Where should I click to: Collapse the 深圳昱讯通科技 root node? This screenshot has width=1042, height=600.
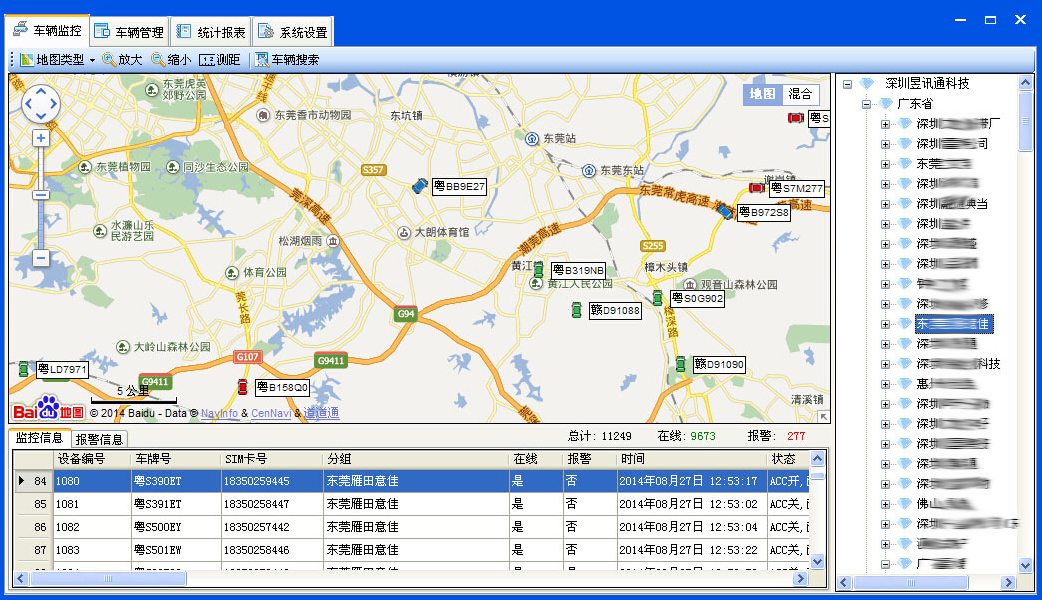click(847, 84)
